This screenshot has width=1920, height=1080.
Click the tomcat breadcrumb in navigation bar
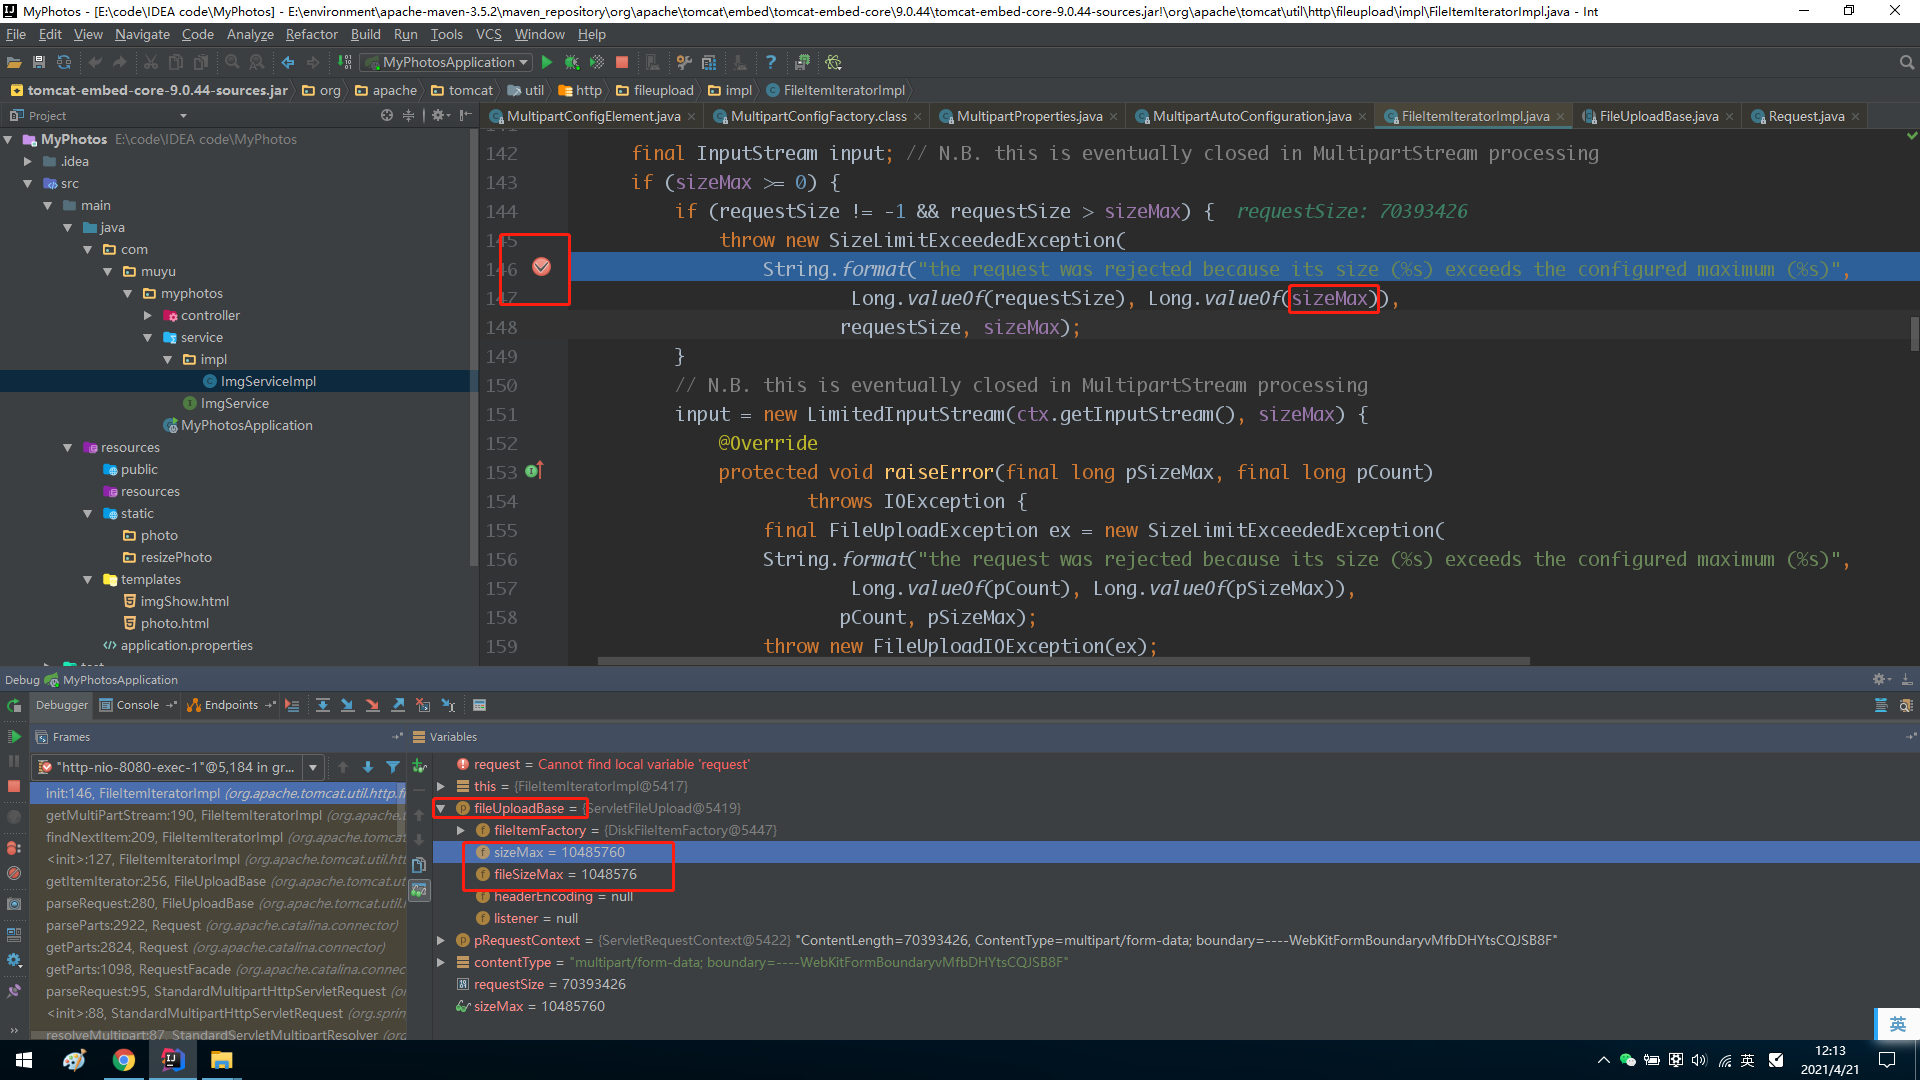click(x=470, y=90)
